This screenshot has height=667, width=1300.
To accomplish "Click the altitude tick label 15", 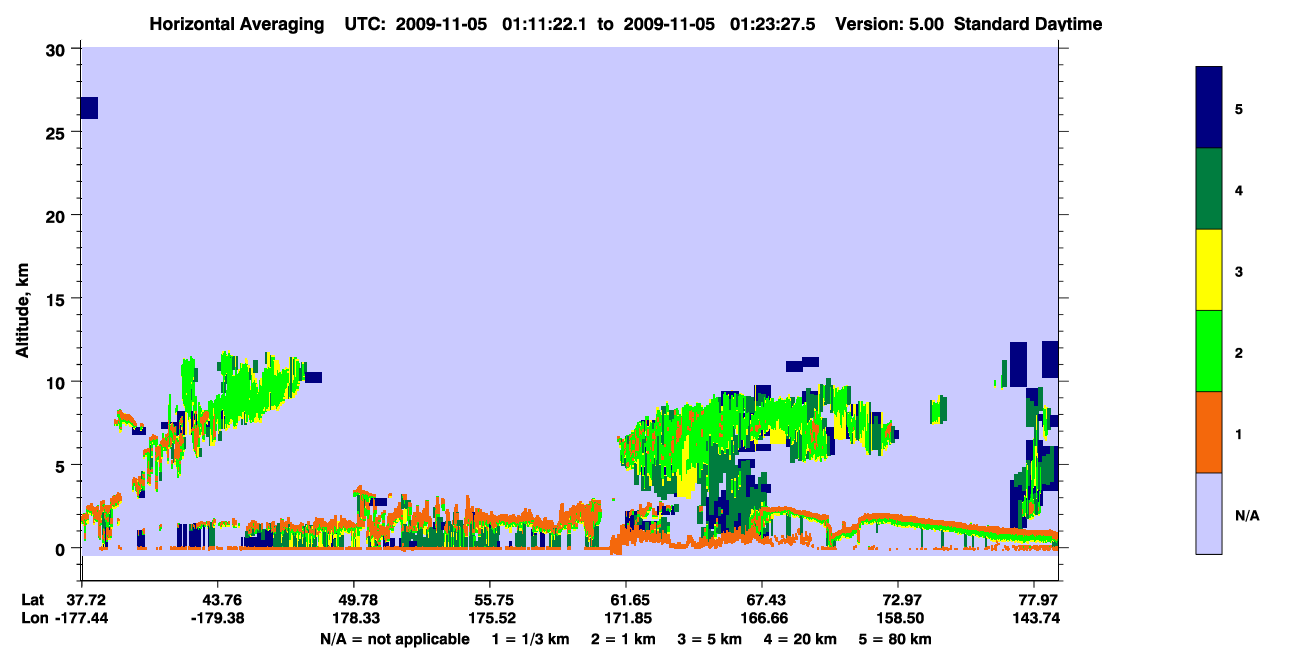I will [57, 298].
